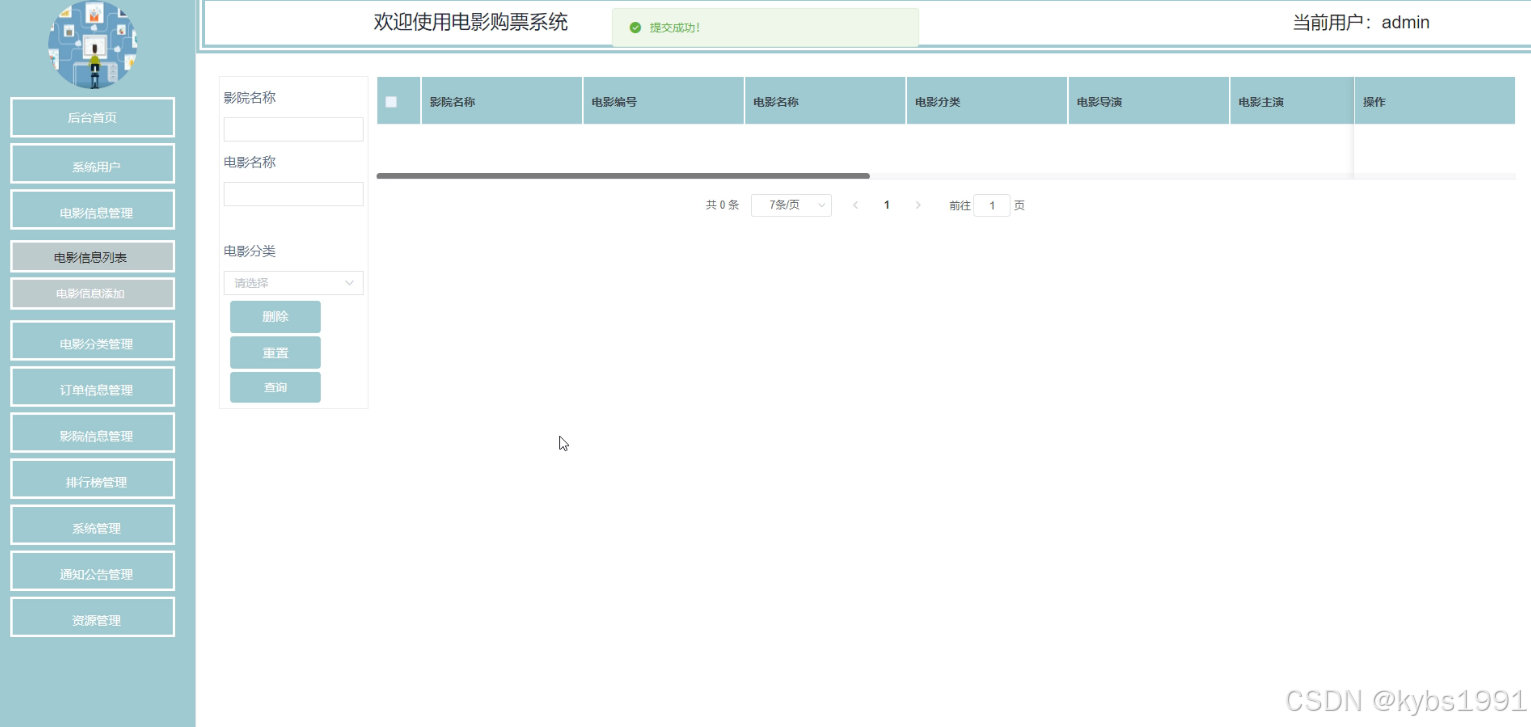Expand 通知公告管理 sidebar menu

pyautogui.click(x=92, y=570)
